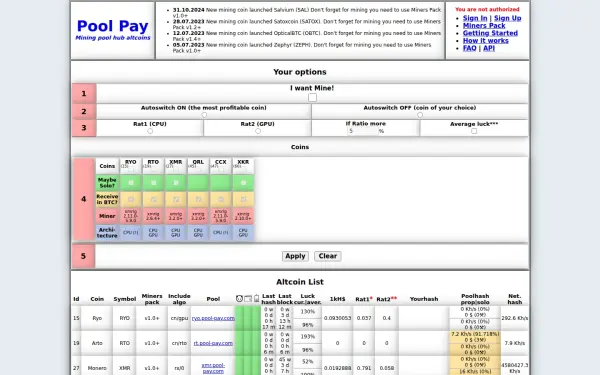Click the 'Miners pack' column header
The width and height of the screenshot is (600, 375).
click(x=152, y=299)
